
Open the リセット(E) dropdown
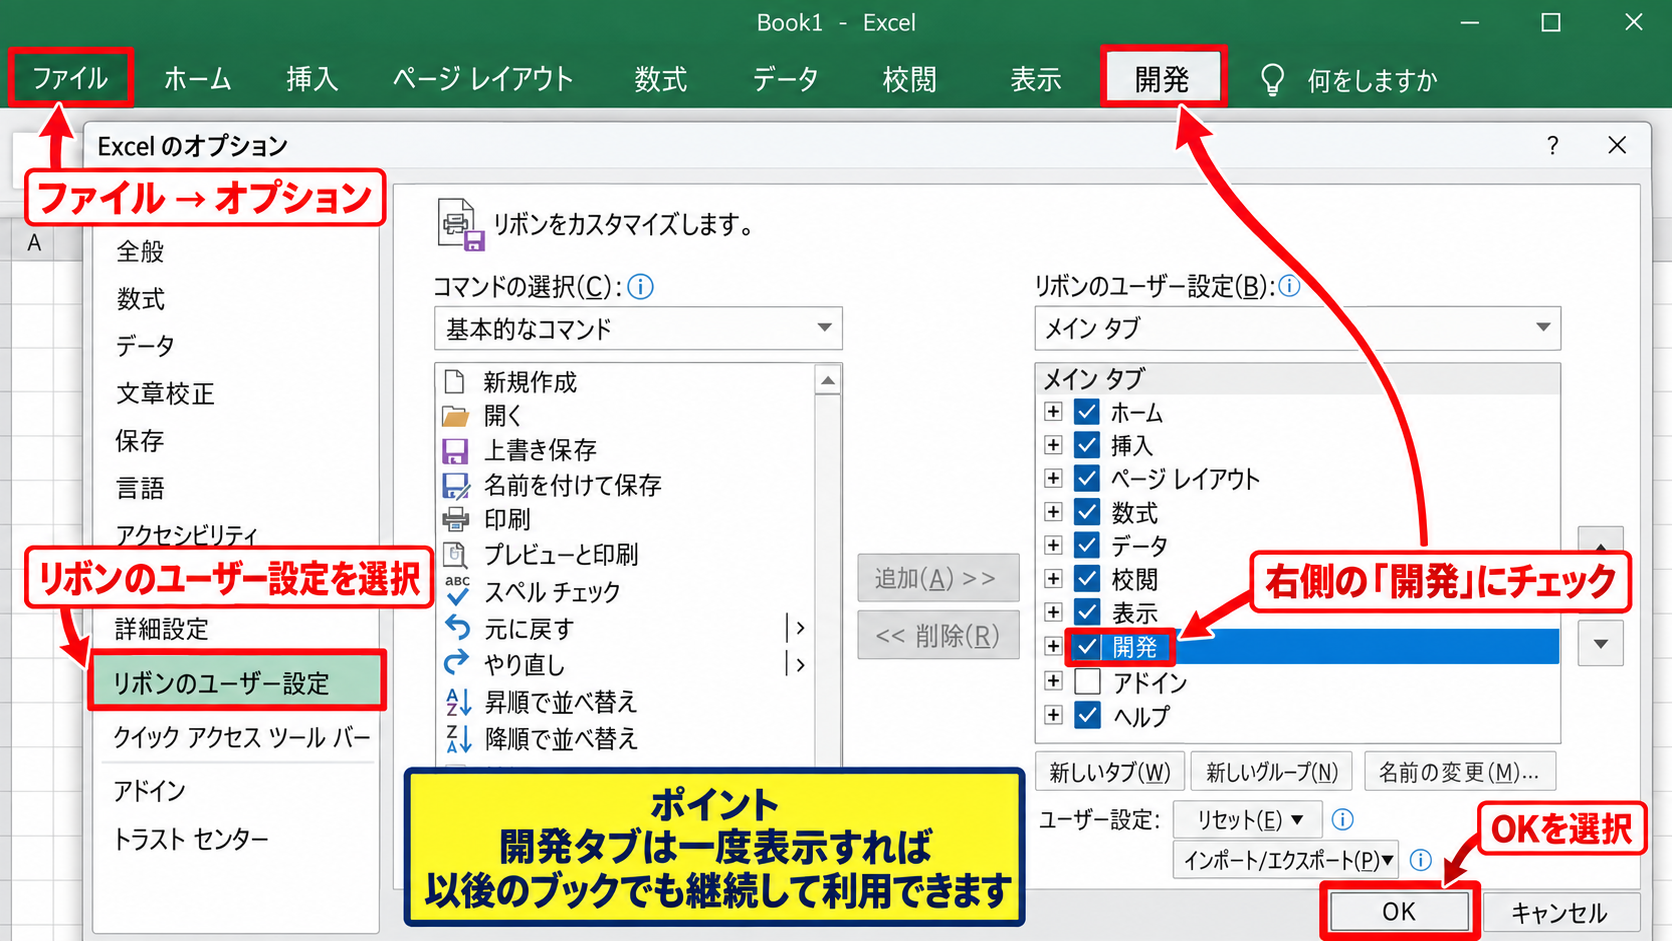[x=1248, y=820]
